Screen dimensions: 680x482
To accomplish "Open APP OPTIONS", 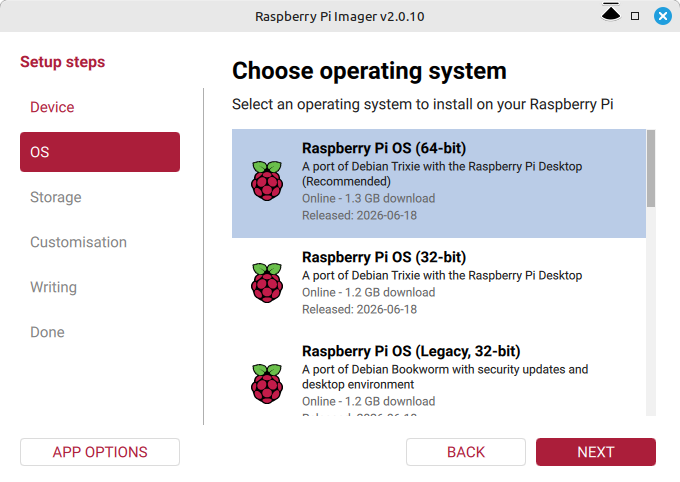I will tap(100, 452).
